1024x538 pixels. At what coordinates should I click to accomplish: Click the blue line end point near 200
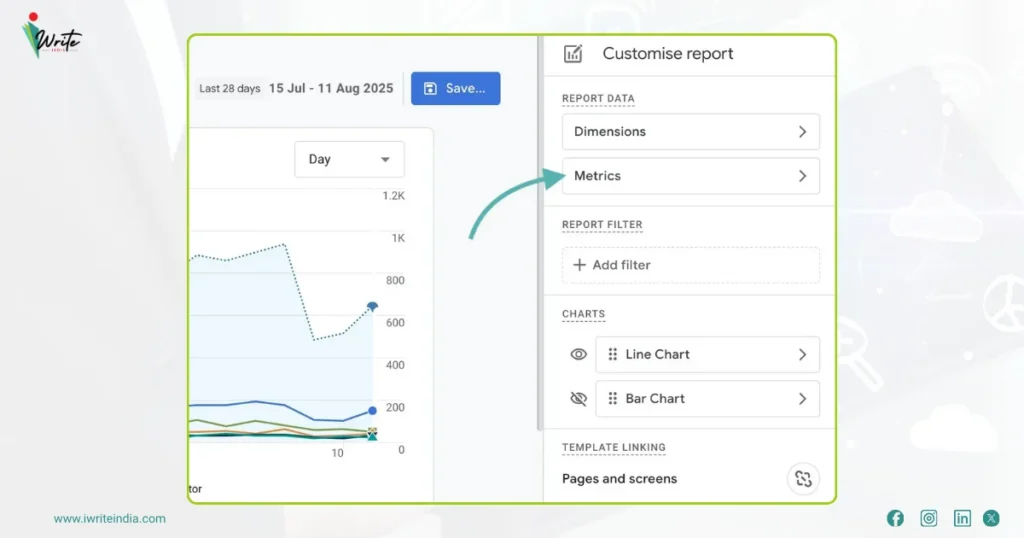click(x=372, y=411)
